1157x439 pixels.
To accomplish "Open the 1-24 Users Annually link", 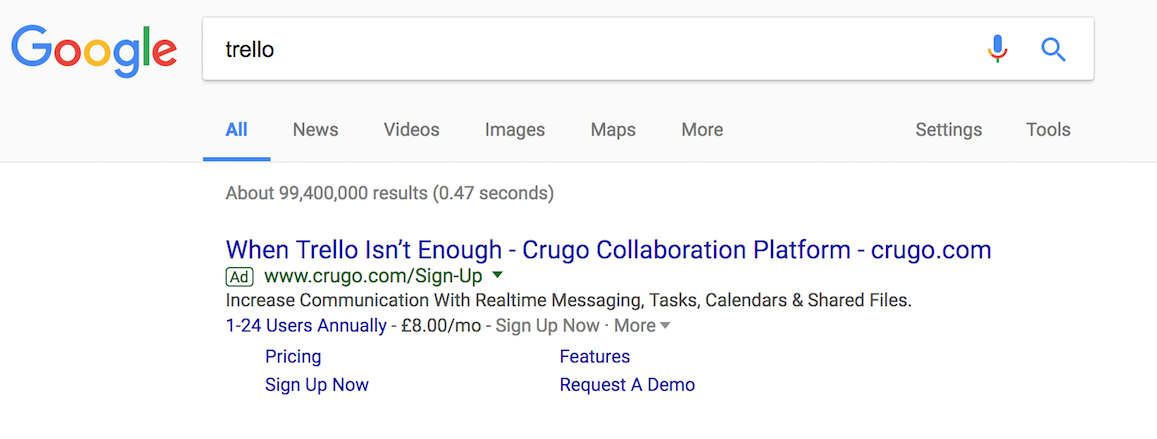I will [x=305, y=325].
